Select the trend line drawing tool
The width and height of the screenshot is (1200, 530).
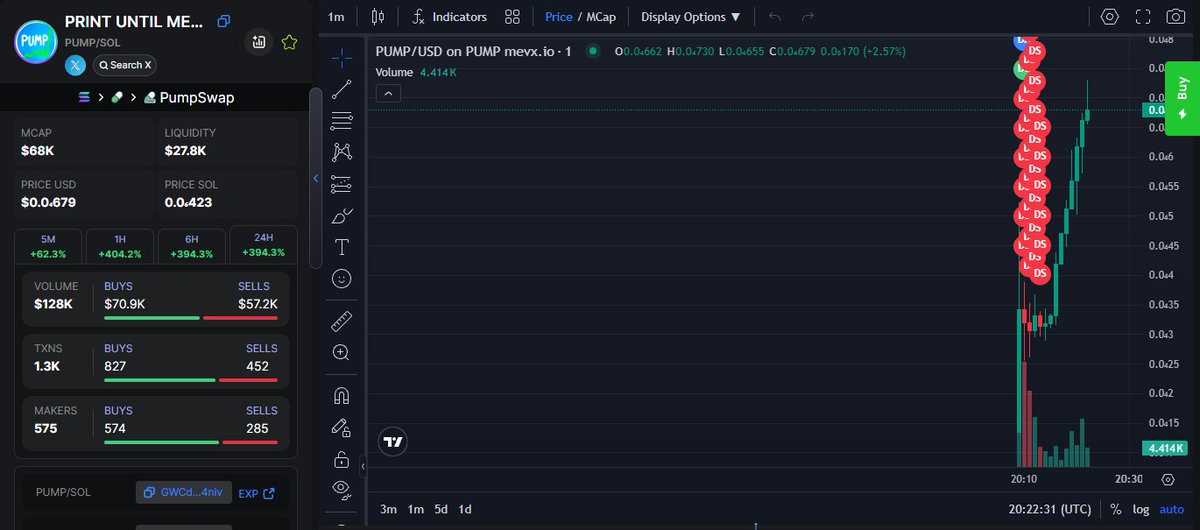coord(342,88)
